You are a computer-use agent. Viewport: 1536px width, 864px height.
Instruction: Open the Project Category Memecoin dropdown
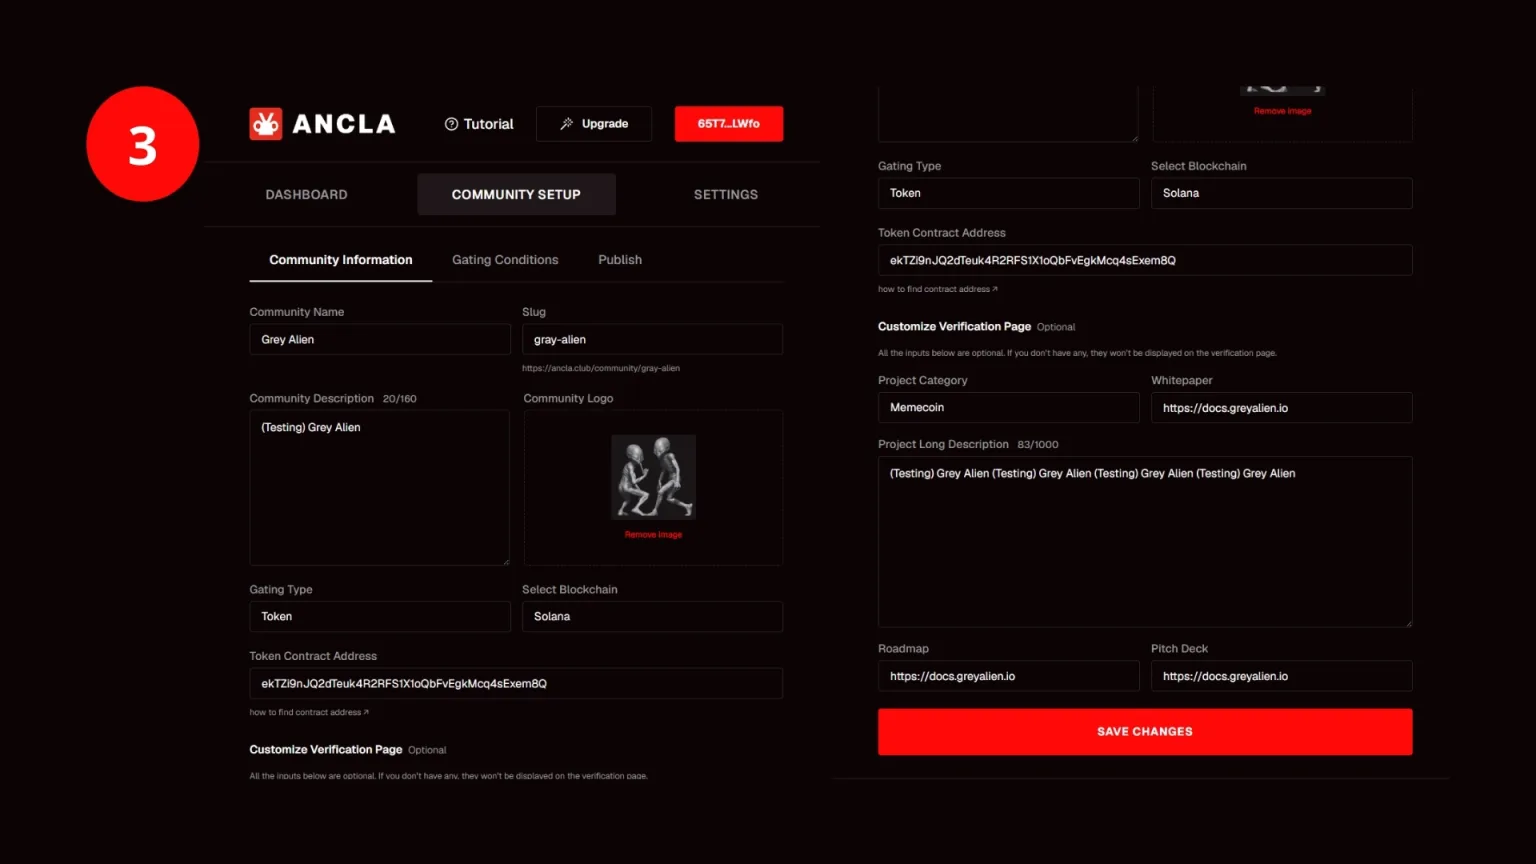1008,408
